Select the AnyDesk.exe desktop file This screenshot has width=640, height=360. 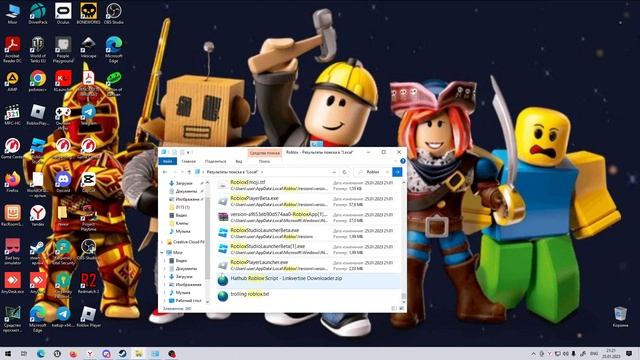(x=12, y=283)
